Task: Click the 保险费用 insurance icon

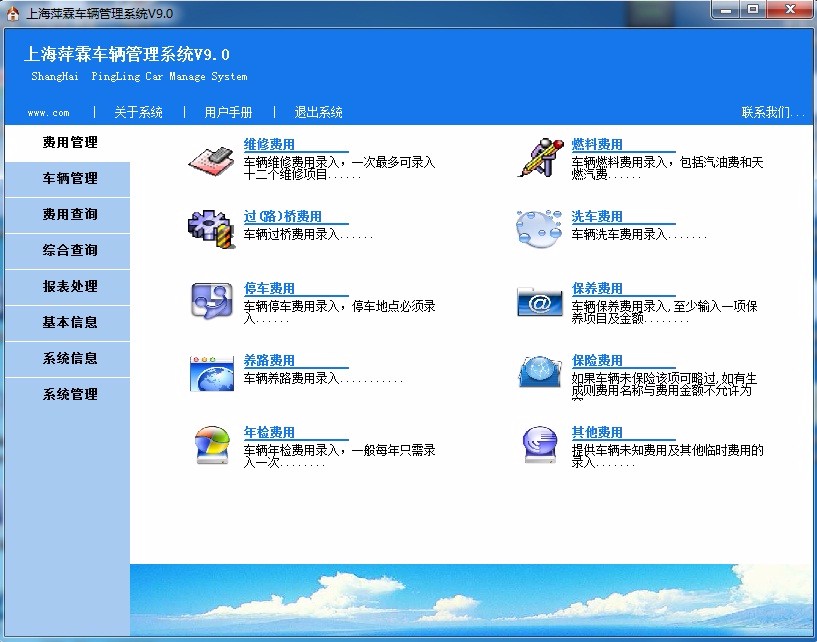Action: coord(538,372)
